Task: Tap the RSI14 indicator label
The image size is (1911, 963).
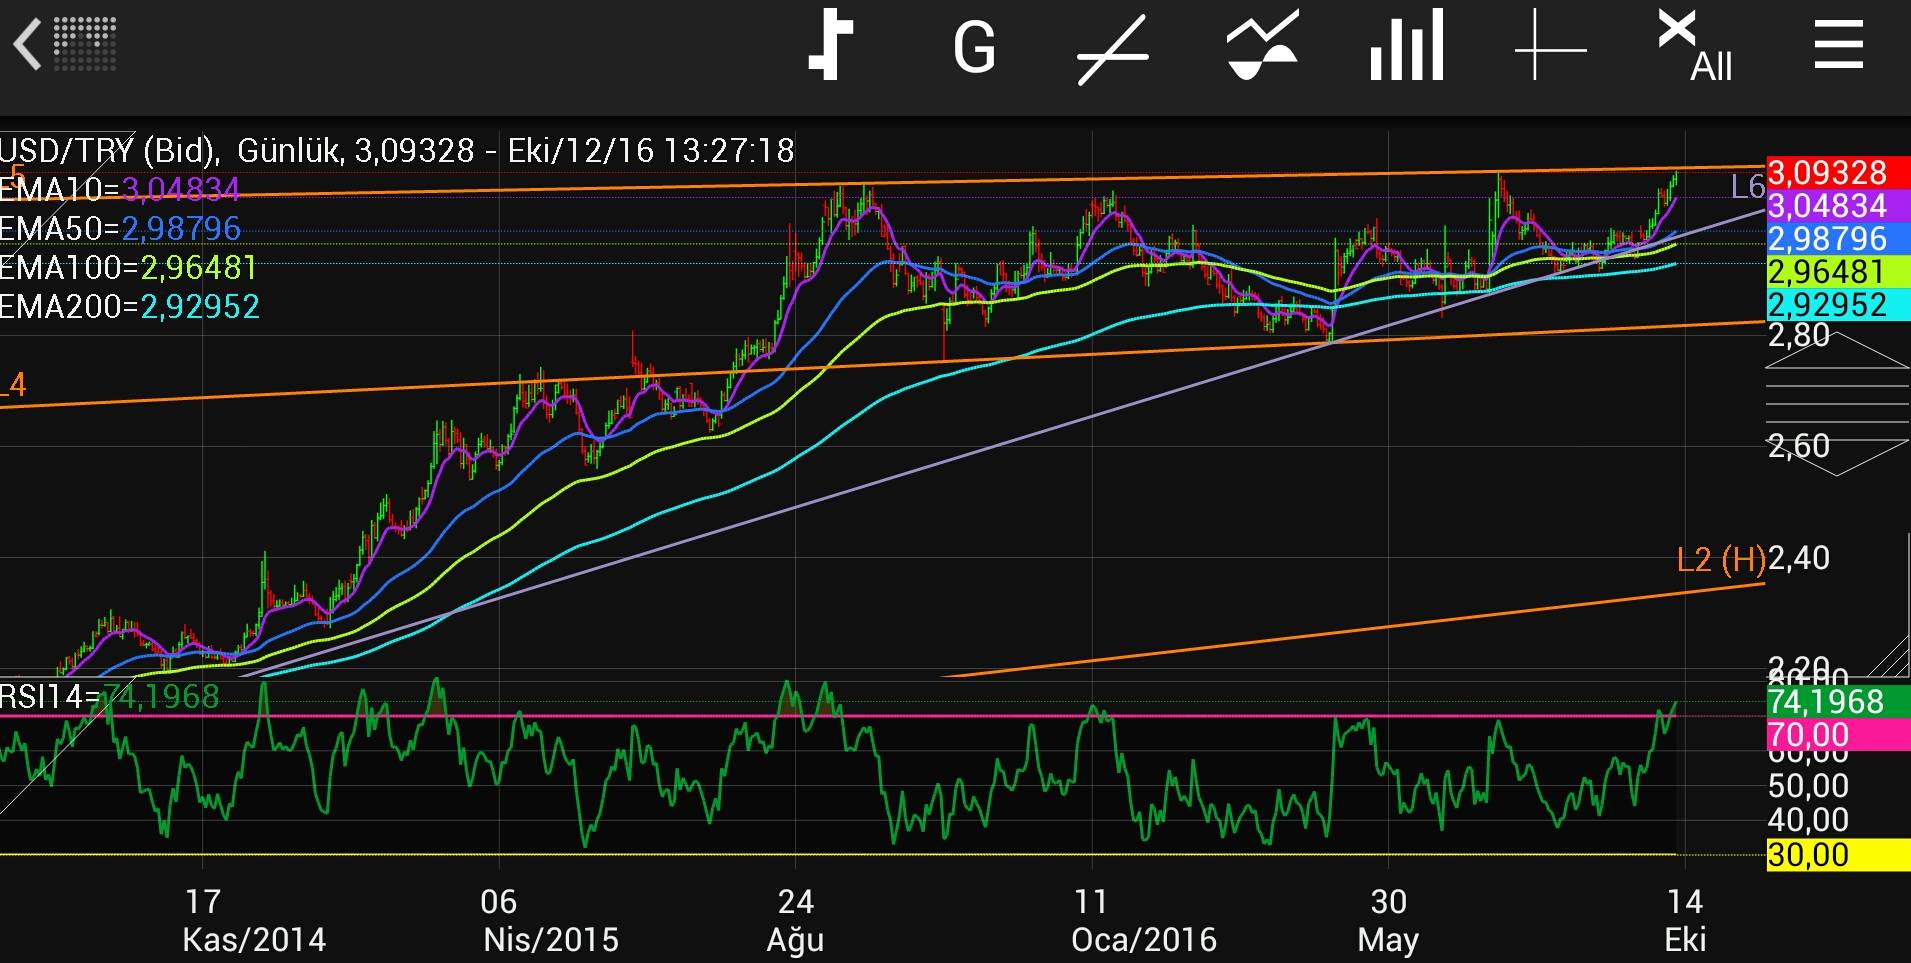Action: [108, 696]
